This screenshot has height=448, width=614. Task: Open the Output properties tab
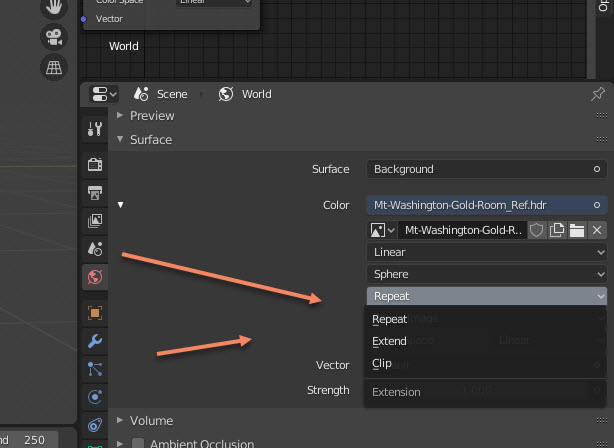[x=95, y=192]
